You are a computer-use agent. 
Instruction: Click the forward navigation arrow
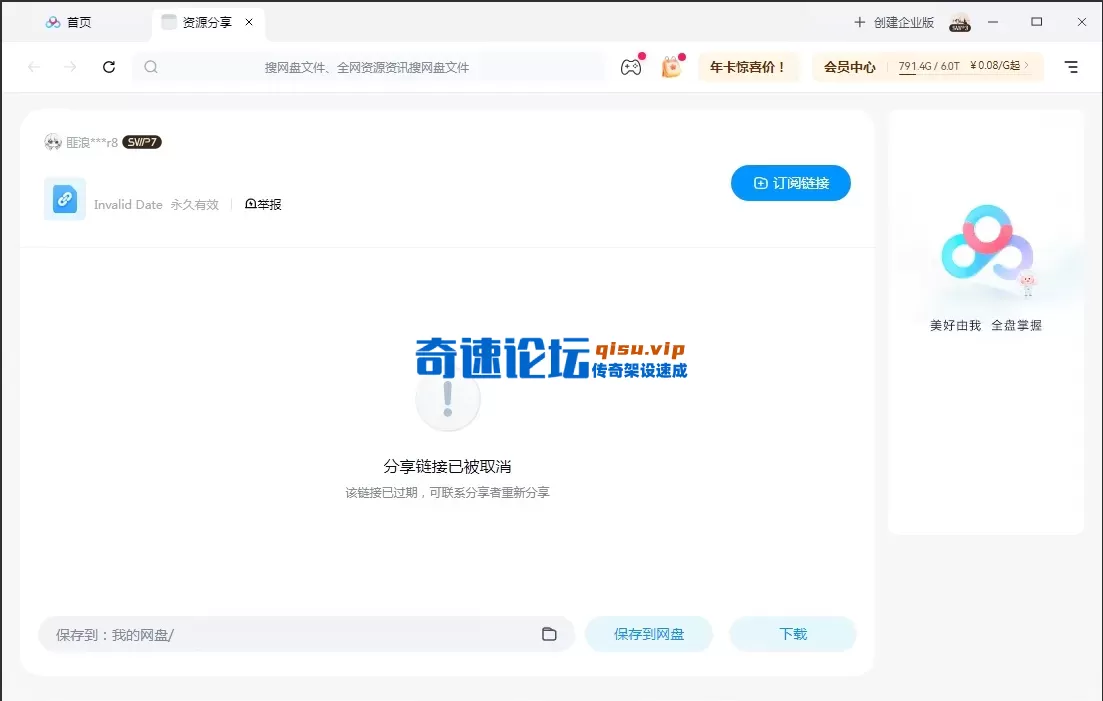click(x=70, y=67)
